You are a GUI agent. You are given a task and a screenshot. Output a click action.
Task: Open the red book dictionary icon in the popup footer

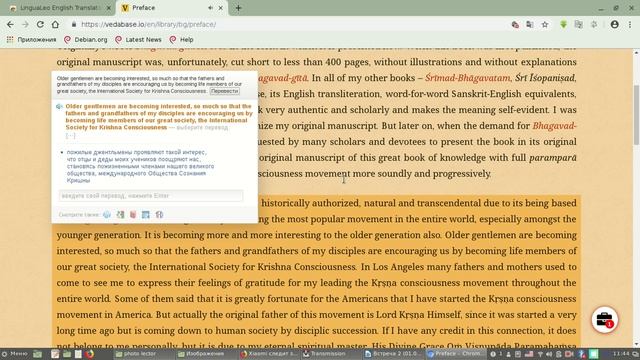point(133,214)
